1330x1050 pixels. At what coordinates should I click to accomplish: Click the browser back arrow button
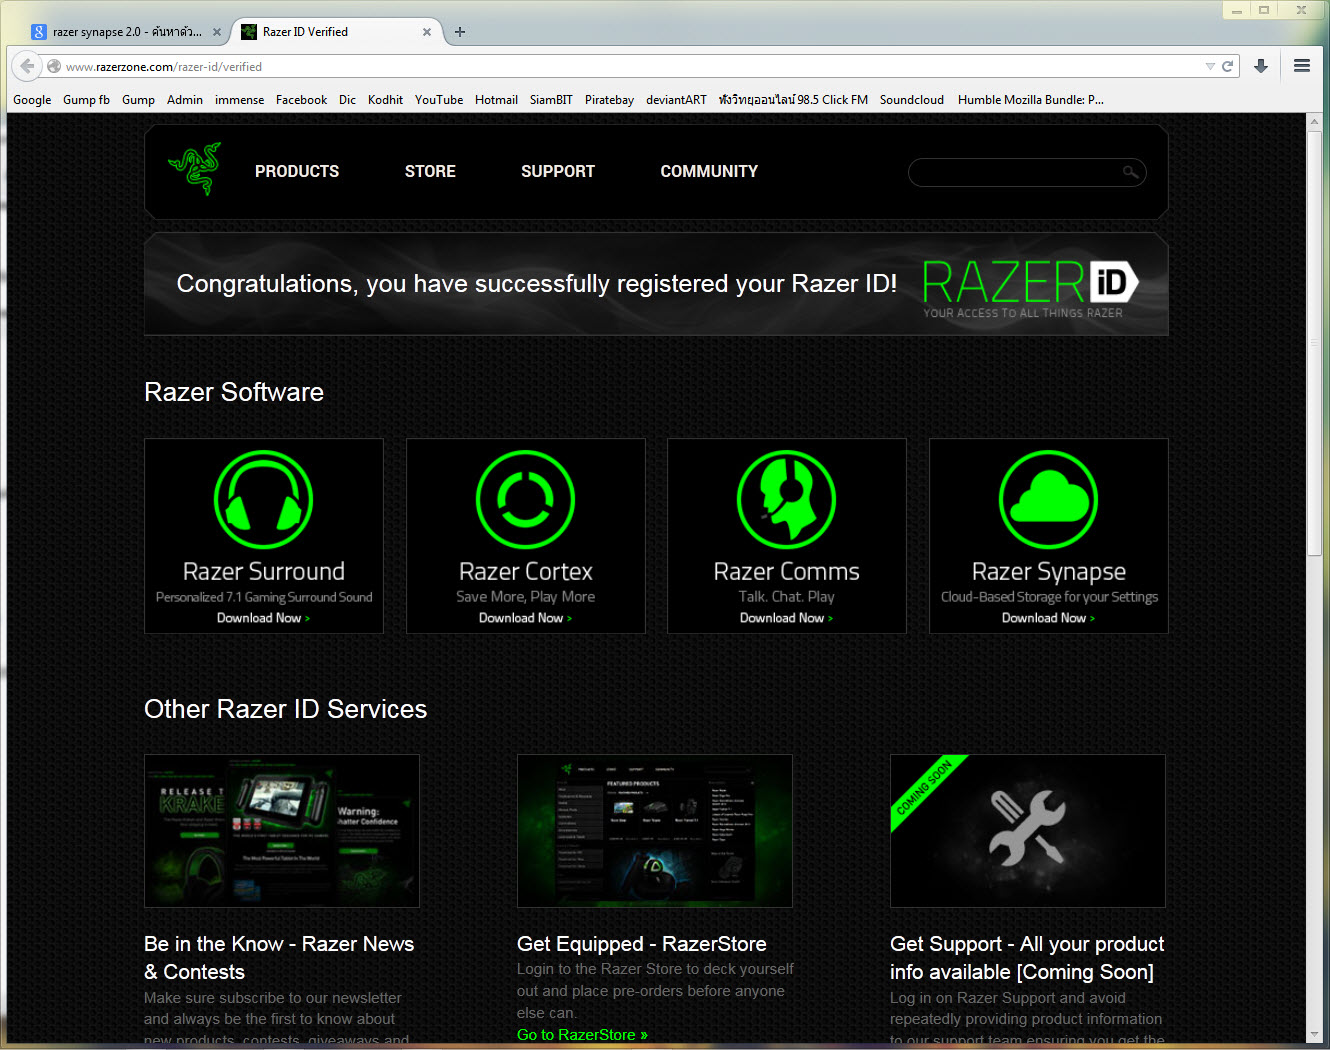(27, 66)
